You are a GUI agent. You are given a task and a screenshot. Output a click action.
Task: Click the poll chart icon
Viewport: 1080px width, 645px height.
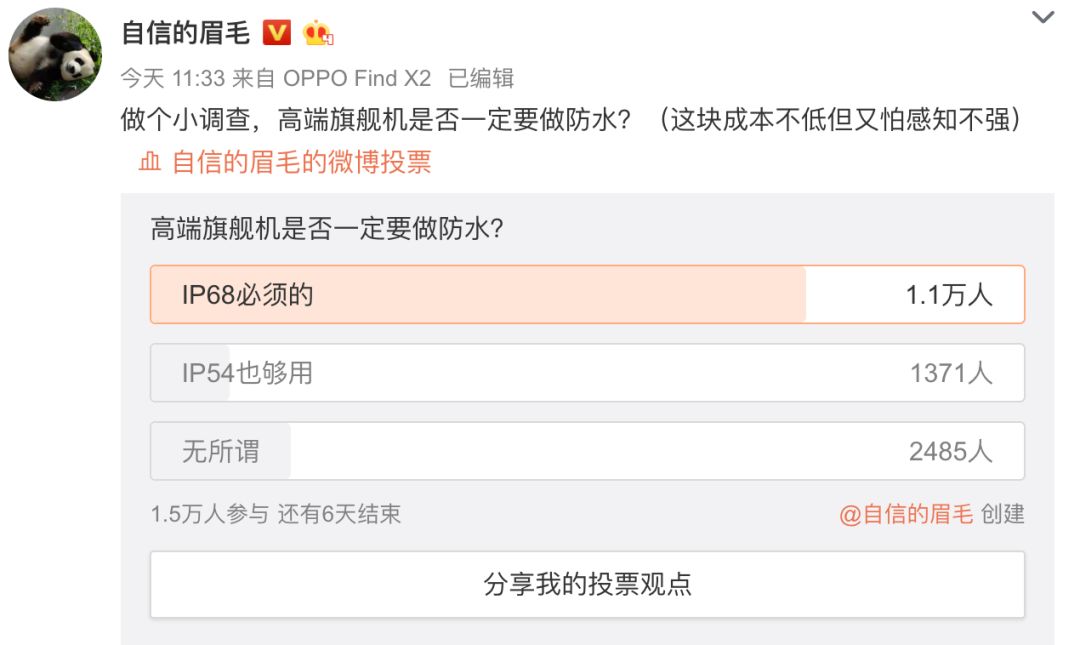(150, 162)
